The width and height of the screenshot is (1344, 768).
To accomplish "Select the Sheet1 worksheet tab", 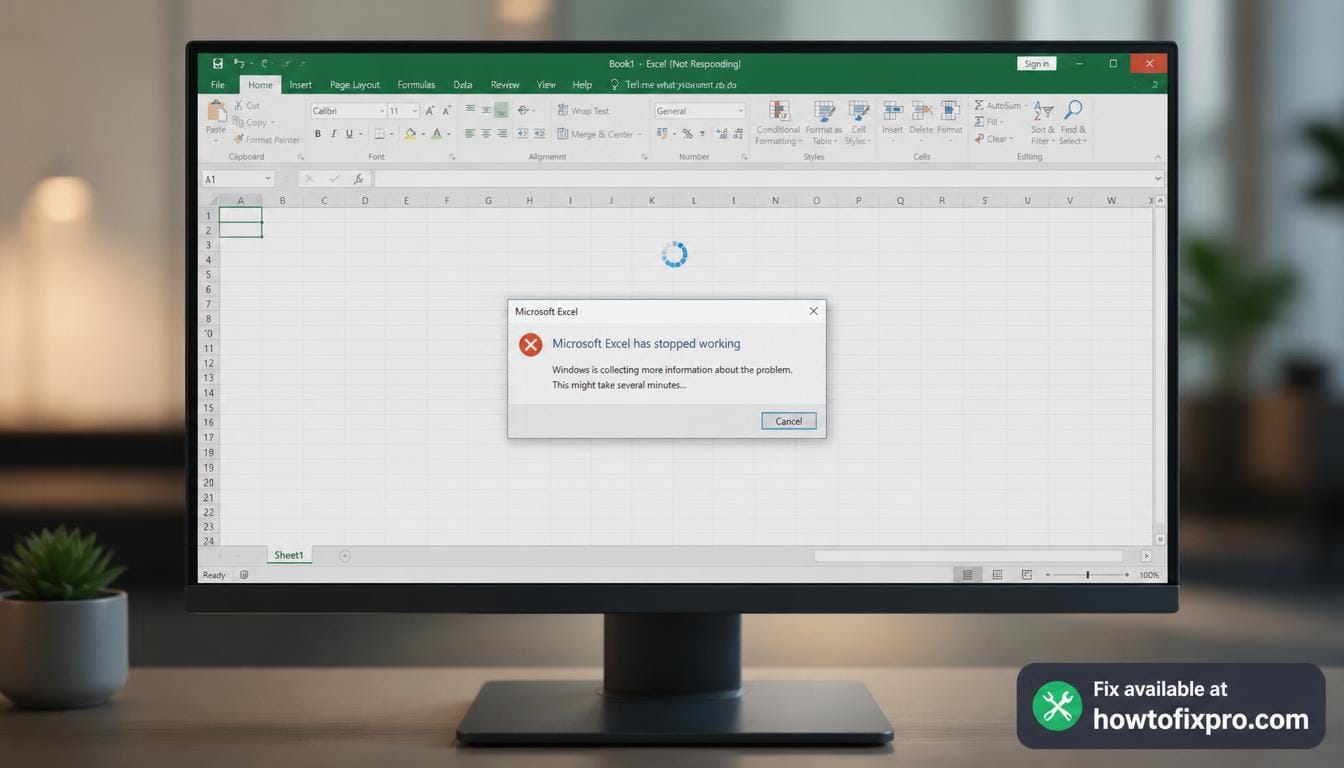I will [289, 555].
